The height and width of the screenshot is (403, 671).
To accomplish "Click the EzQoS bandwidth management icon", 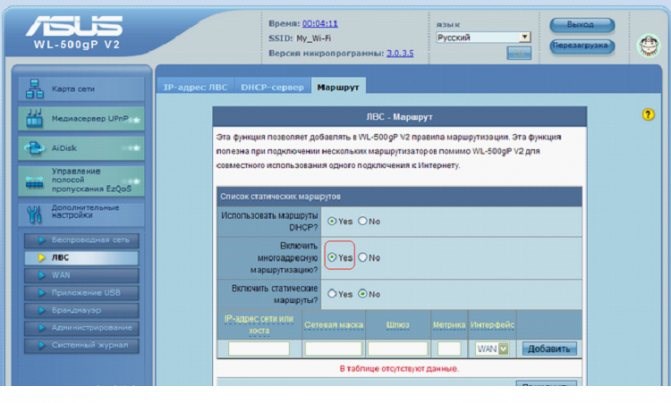I will pyautogui.click(x=35, y=181).
